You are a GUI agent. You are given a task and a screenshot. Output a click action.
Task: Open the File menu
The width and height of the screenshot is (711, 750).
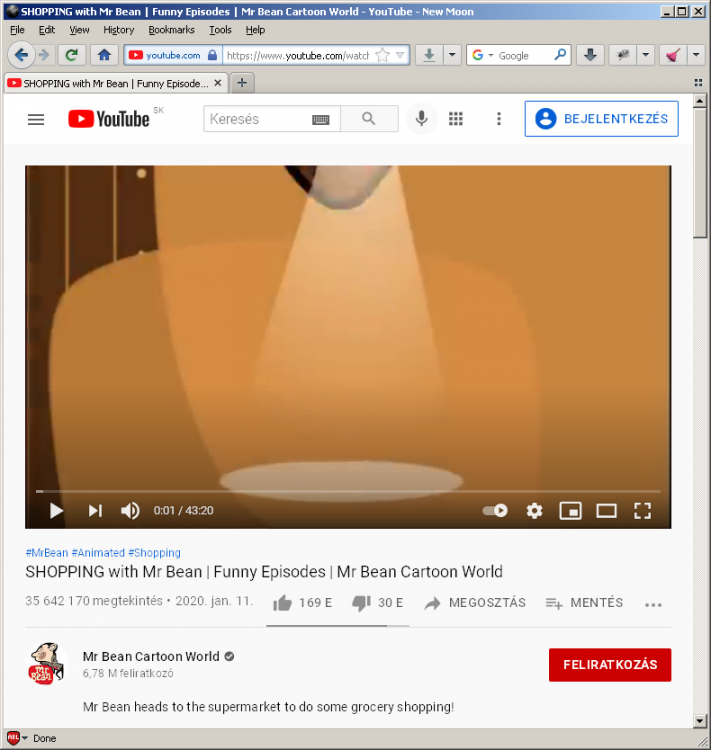[17, 30]
